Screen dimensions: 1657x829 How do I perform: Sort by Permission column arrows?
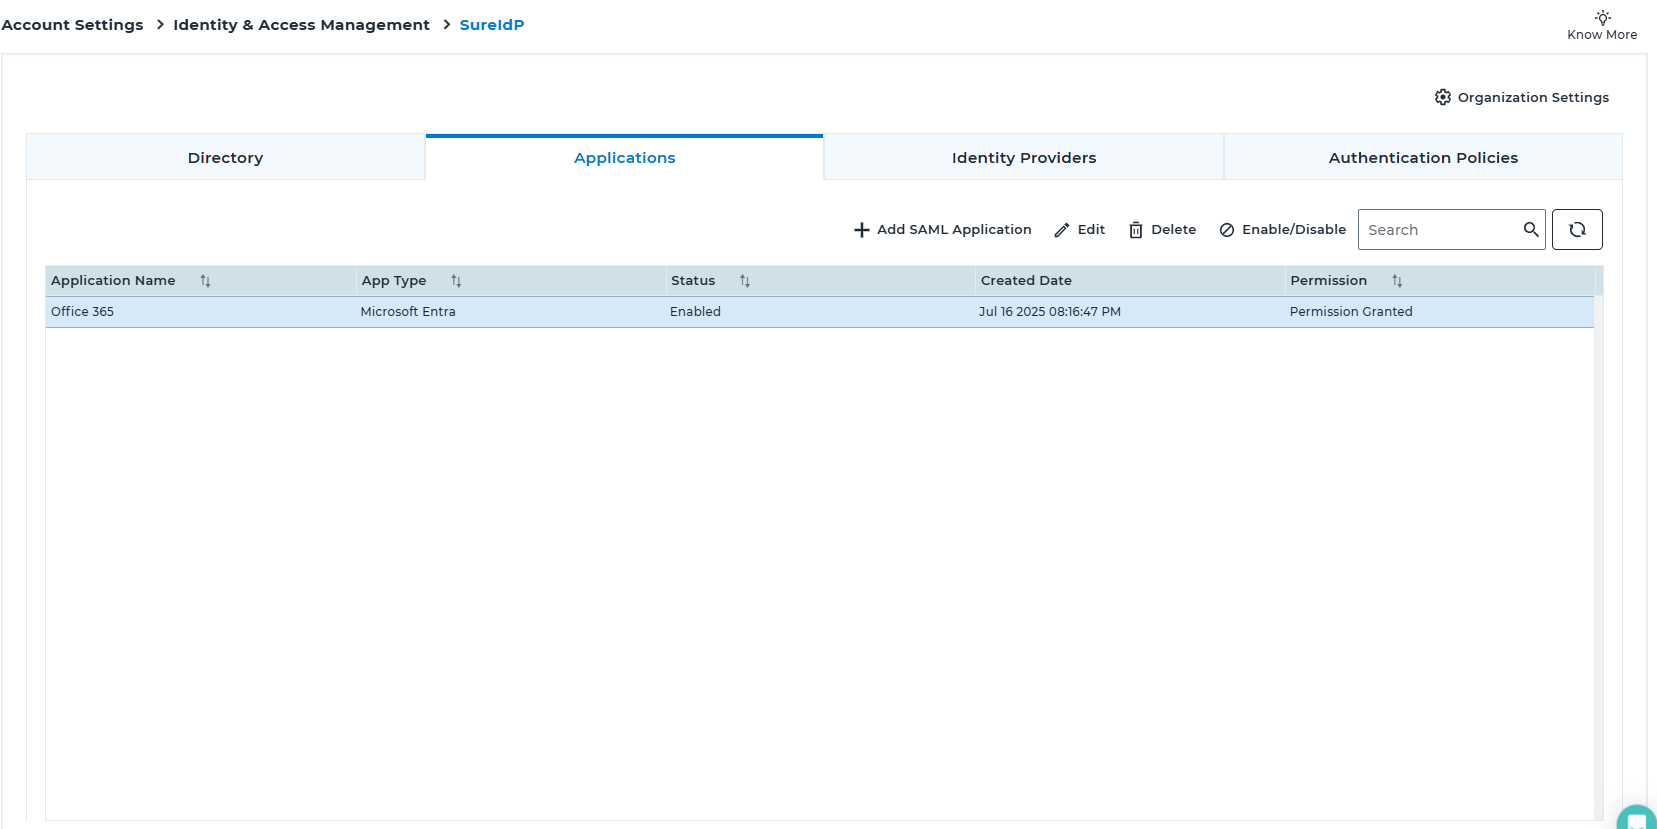[1397, 281]
